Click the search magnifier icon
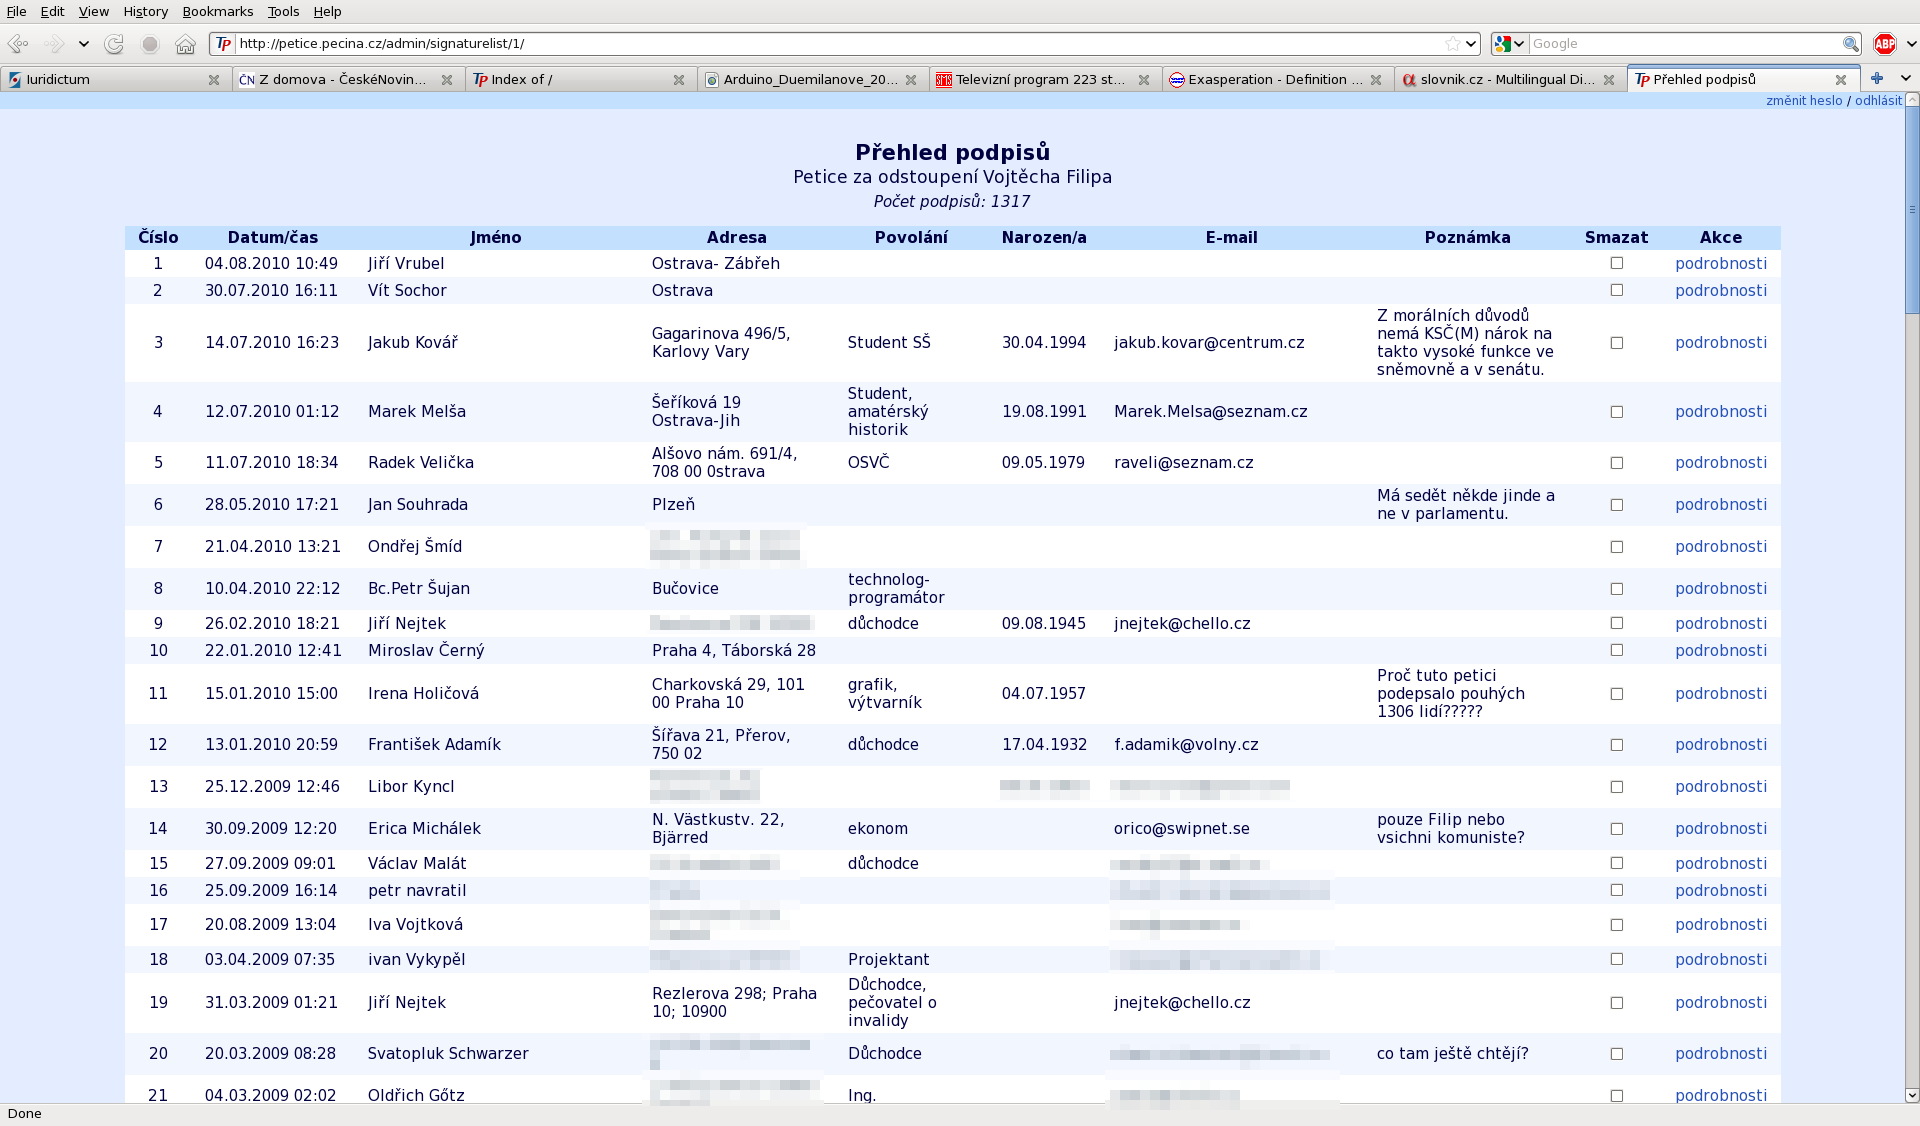 [1850, 44]
